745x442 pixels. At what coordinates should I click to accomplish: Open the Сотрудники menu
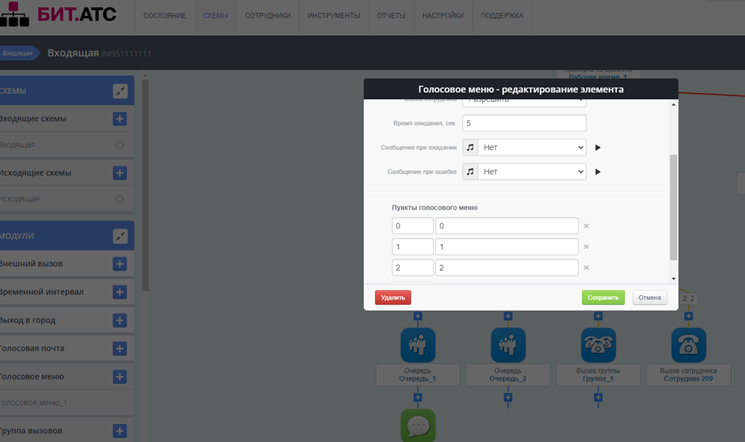point(267,16)
